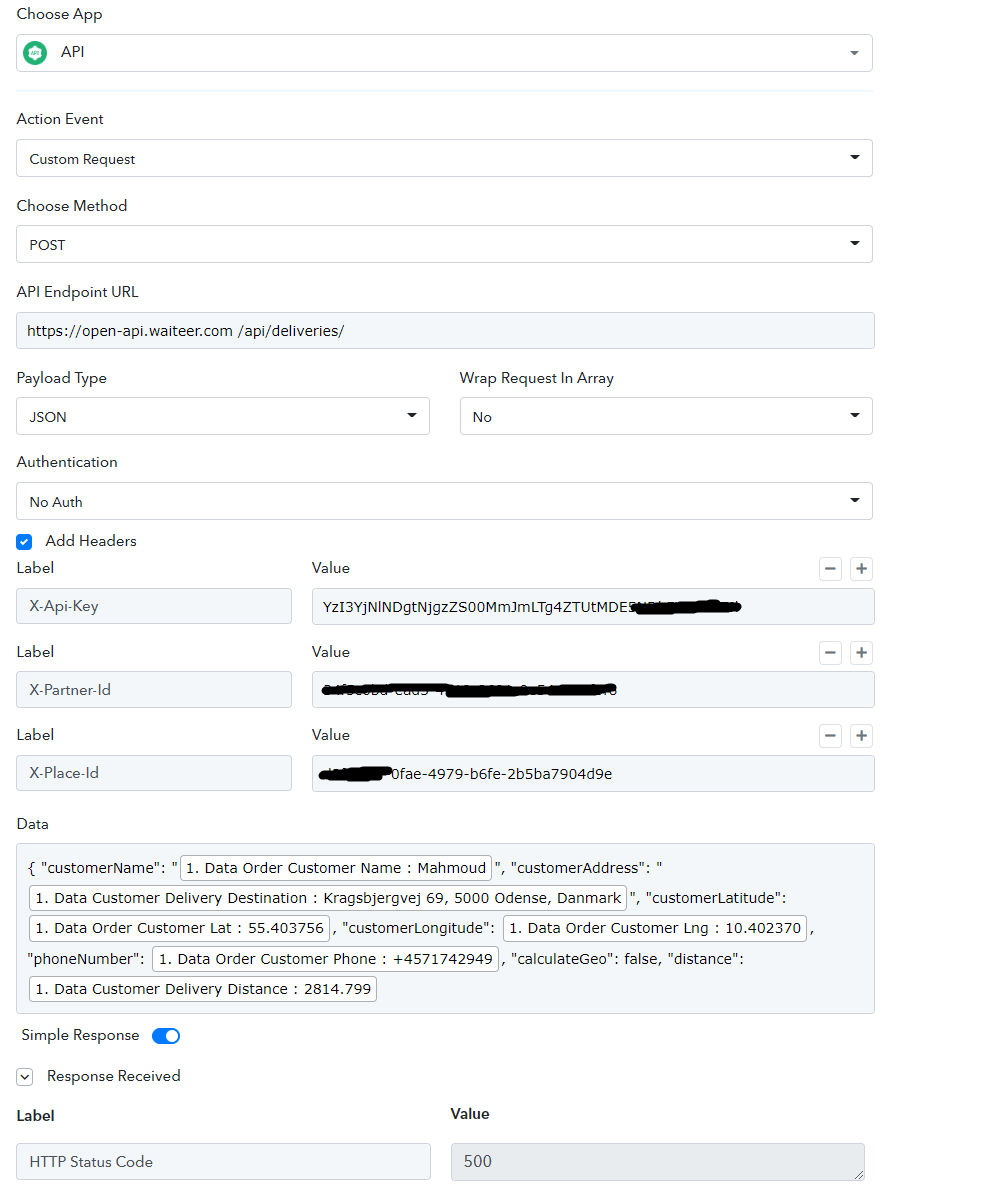Click the HTTP Status Code value box
Image resolution: width=989 pixels, height=1194 pixels.
[658, 1162]
